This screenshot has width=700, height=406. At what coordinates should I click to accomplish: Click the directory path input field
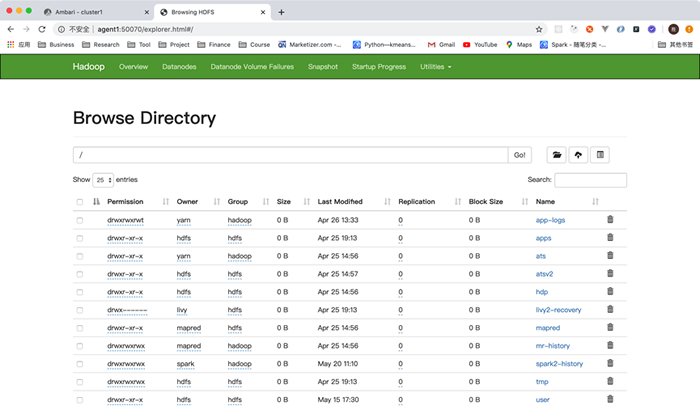pos(291,155)
